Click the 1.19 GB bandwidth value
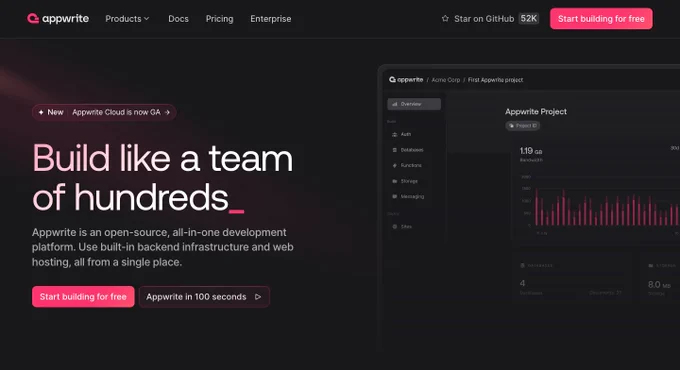Viewport: 680px width, 370px height. (x=531, y=151)
